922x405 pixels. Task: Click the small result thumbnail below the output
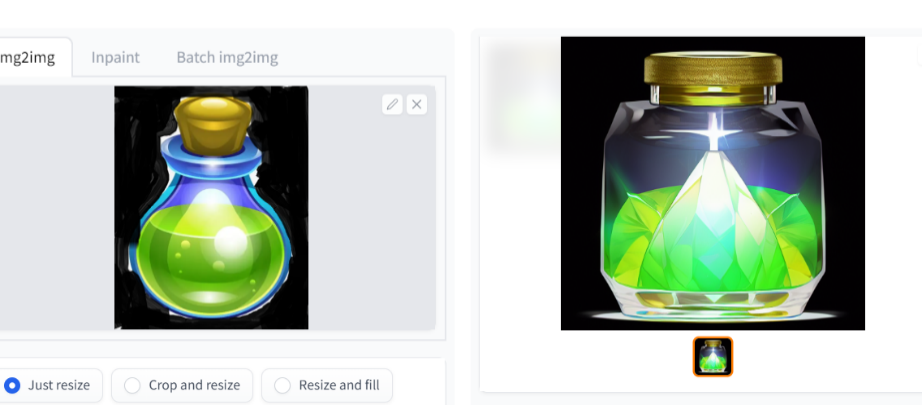click(713, 356)
